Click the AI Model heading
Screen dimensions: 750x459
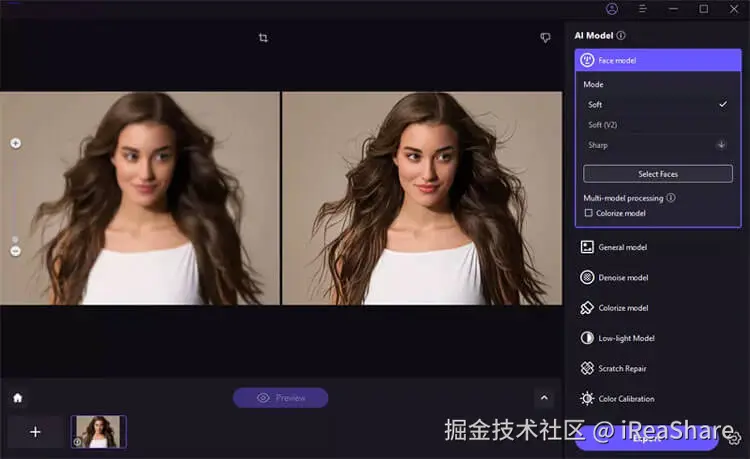click(594, 35)
